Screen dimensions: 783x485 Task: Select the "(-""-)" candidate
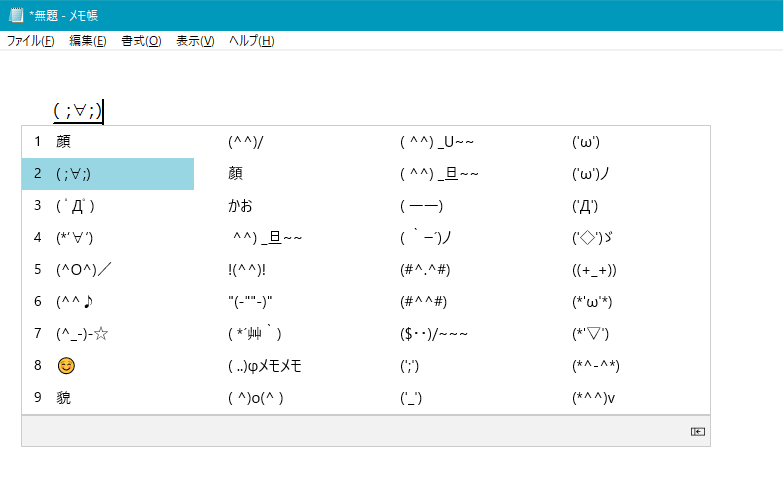coord(250,302)
